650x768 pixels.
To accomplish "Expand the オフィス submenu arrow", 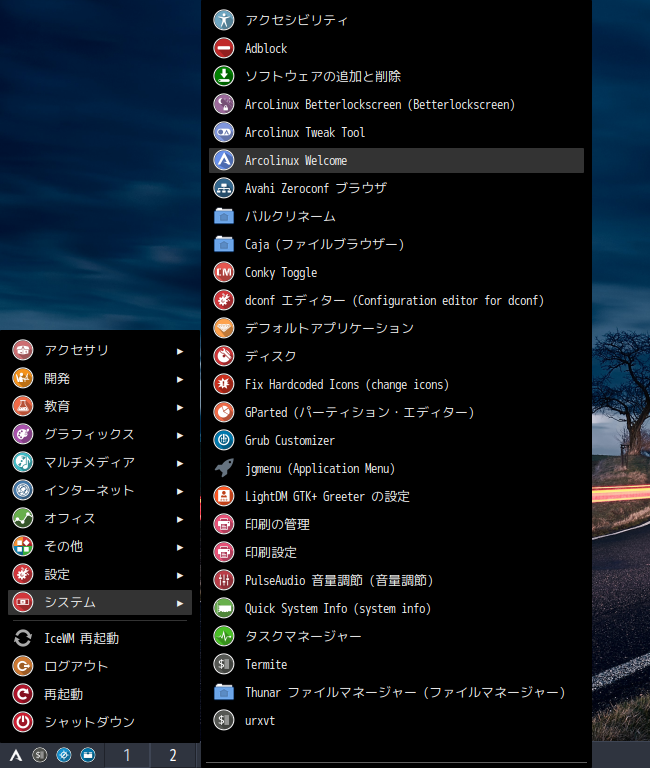I will click(180, 519).
